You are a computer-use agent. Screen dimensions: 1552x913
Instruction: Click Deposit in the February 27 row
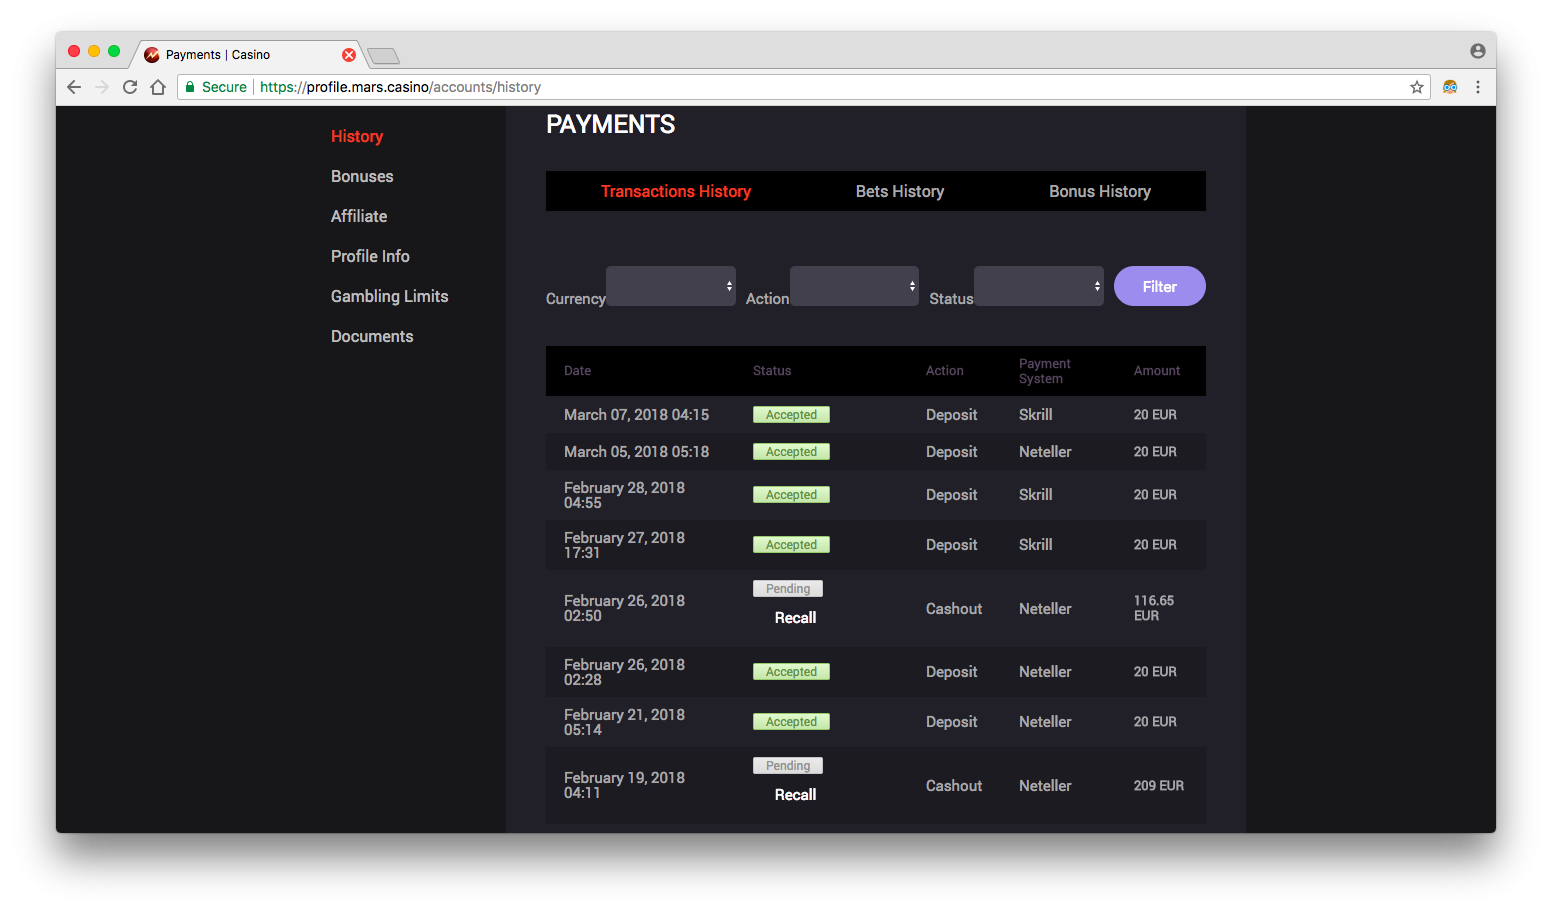951,545
